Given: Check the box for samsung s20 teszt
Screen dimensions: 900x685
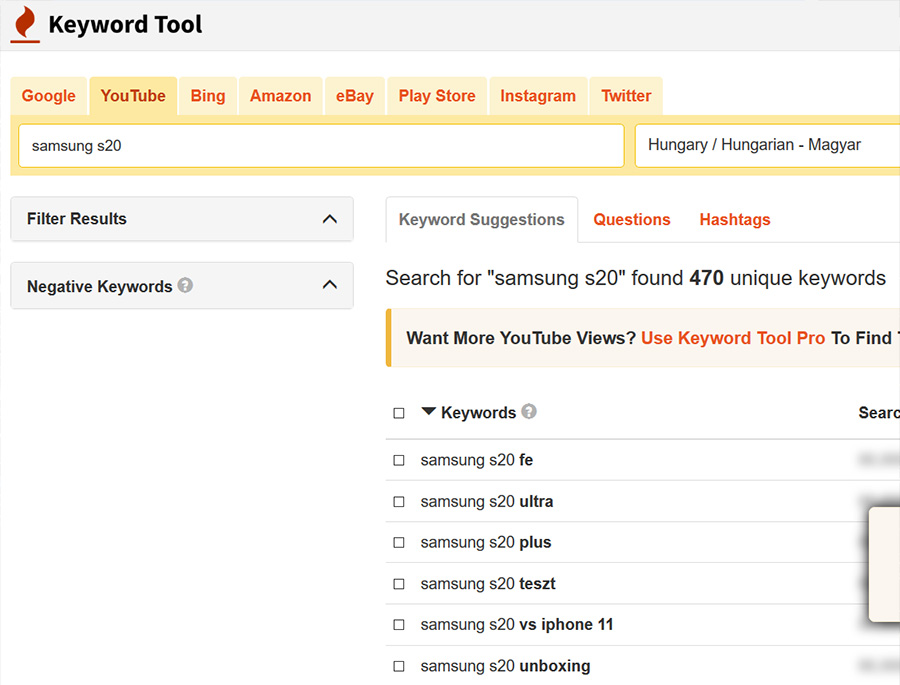Looking at the screenshot, I should click(x=399, y=584).
